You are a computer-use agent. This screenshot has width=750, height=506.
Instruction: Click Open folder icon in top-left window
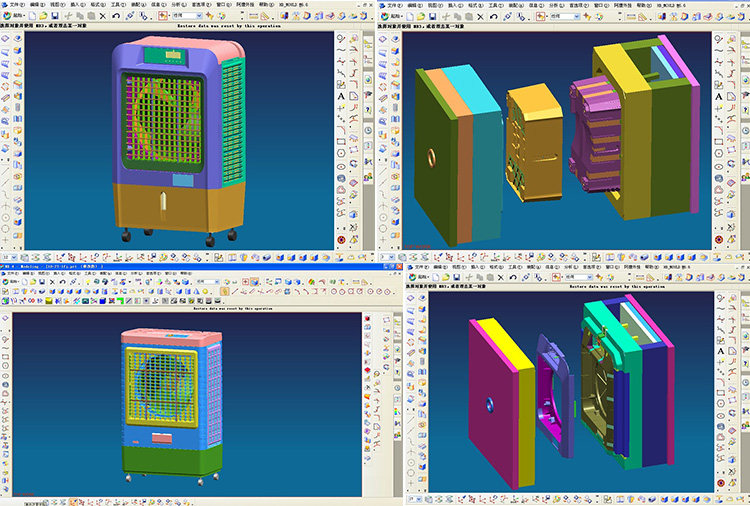click(x=43, y=16)
